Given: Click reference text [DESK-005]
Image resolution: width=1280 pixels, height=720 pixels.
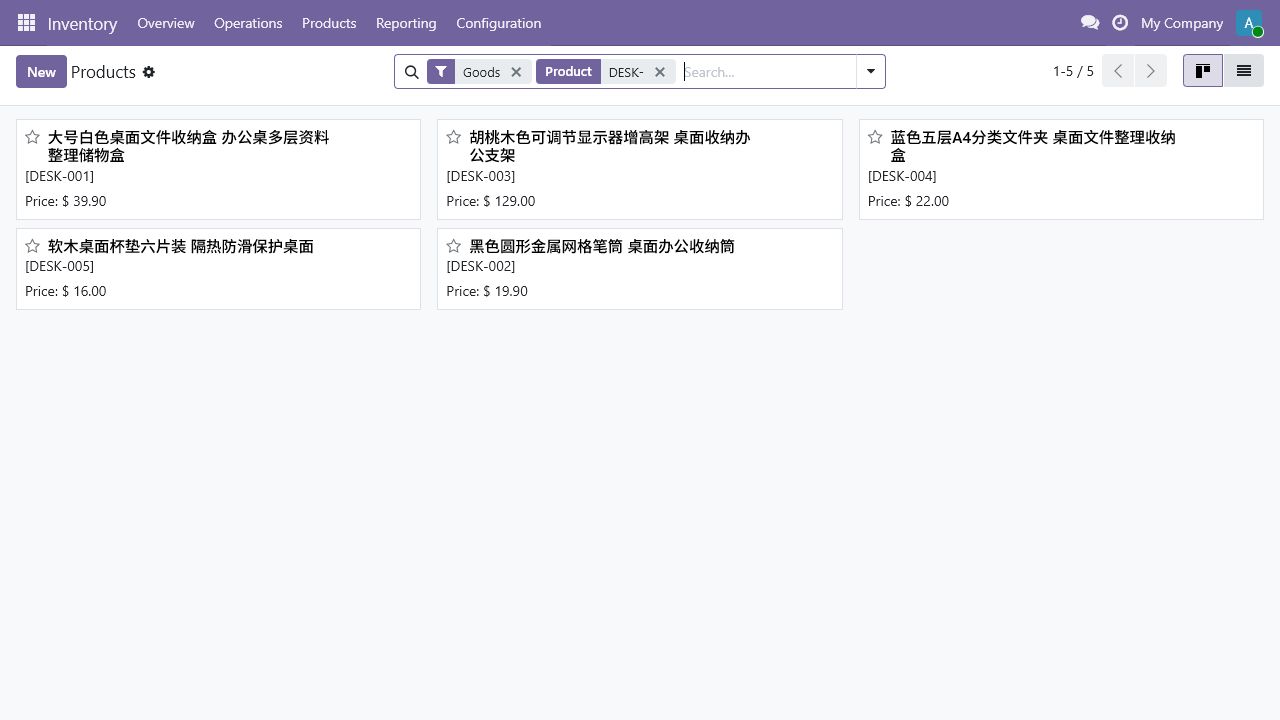Looking at the screenshot, I should [59, 266].
